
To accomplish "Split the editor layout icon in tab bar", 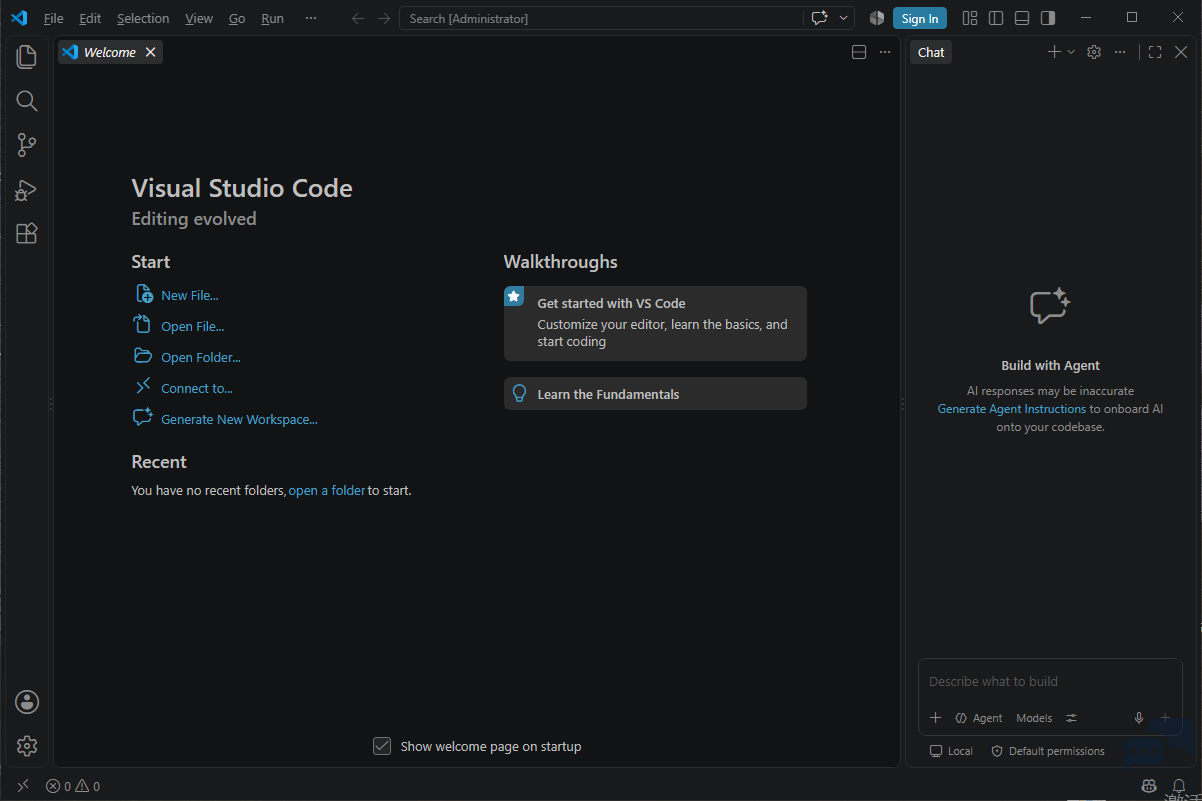I will [859, 52].
